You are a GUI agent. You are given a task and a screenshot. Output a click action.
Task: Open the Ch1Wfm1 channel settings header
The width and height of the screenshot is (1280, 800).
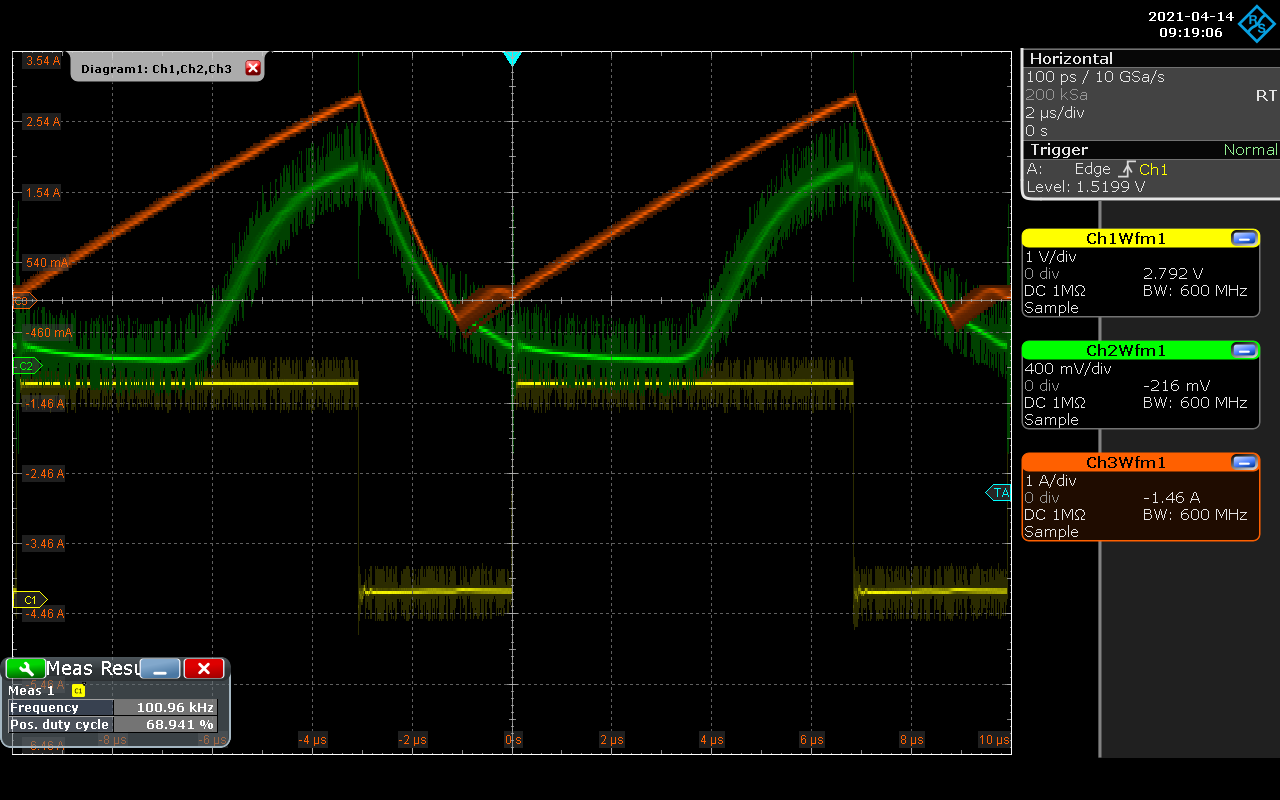(1126, 238)
